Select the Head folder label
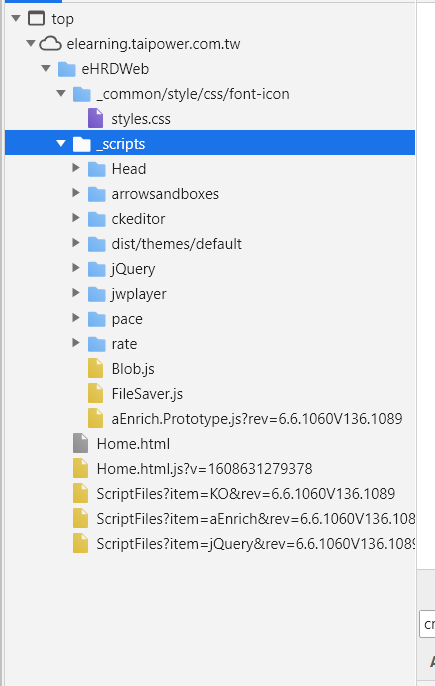This screenshot has width=435, height=686. (x=129, y=168)
